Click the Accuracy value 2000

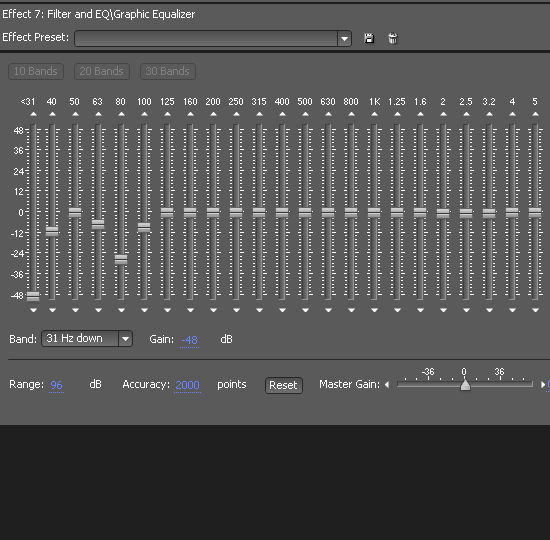[x=187, y=385]
